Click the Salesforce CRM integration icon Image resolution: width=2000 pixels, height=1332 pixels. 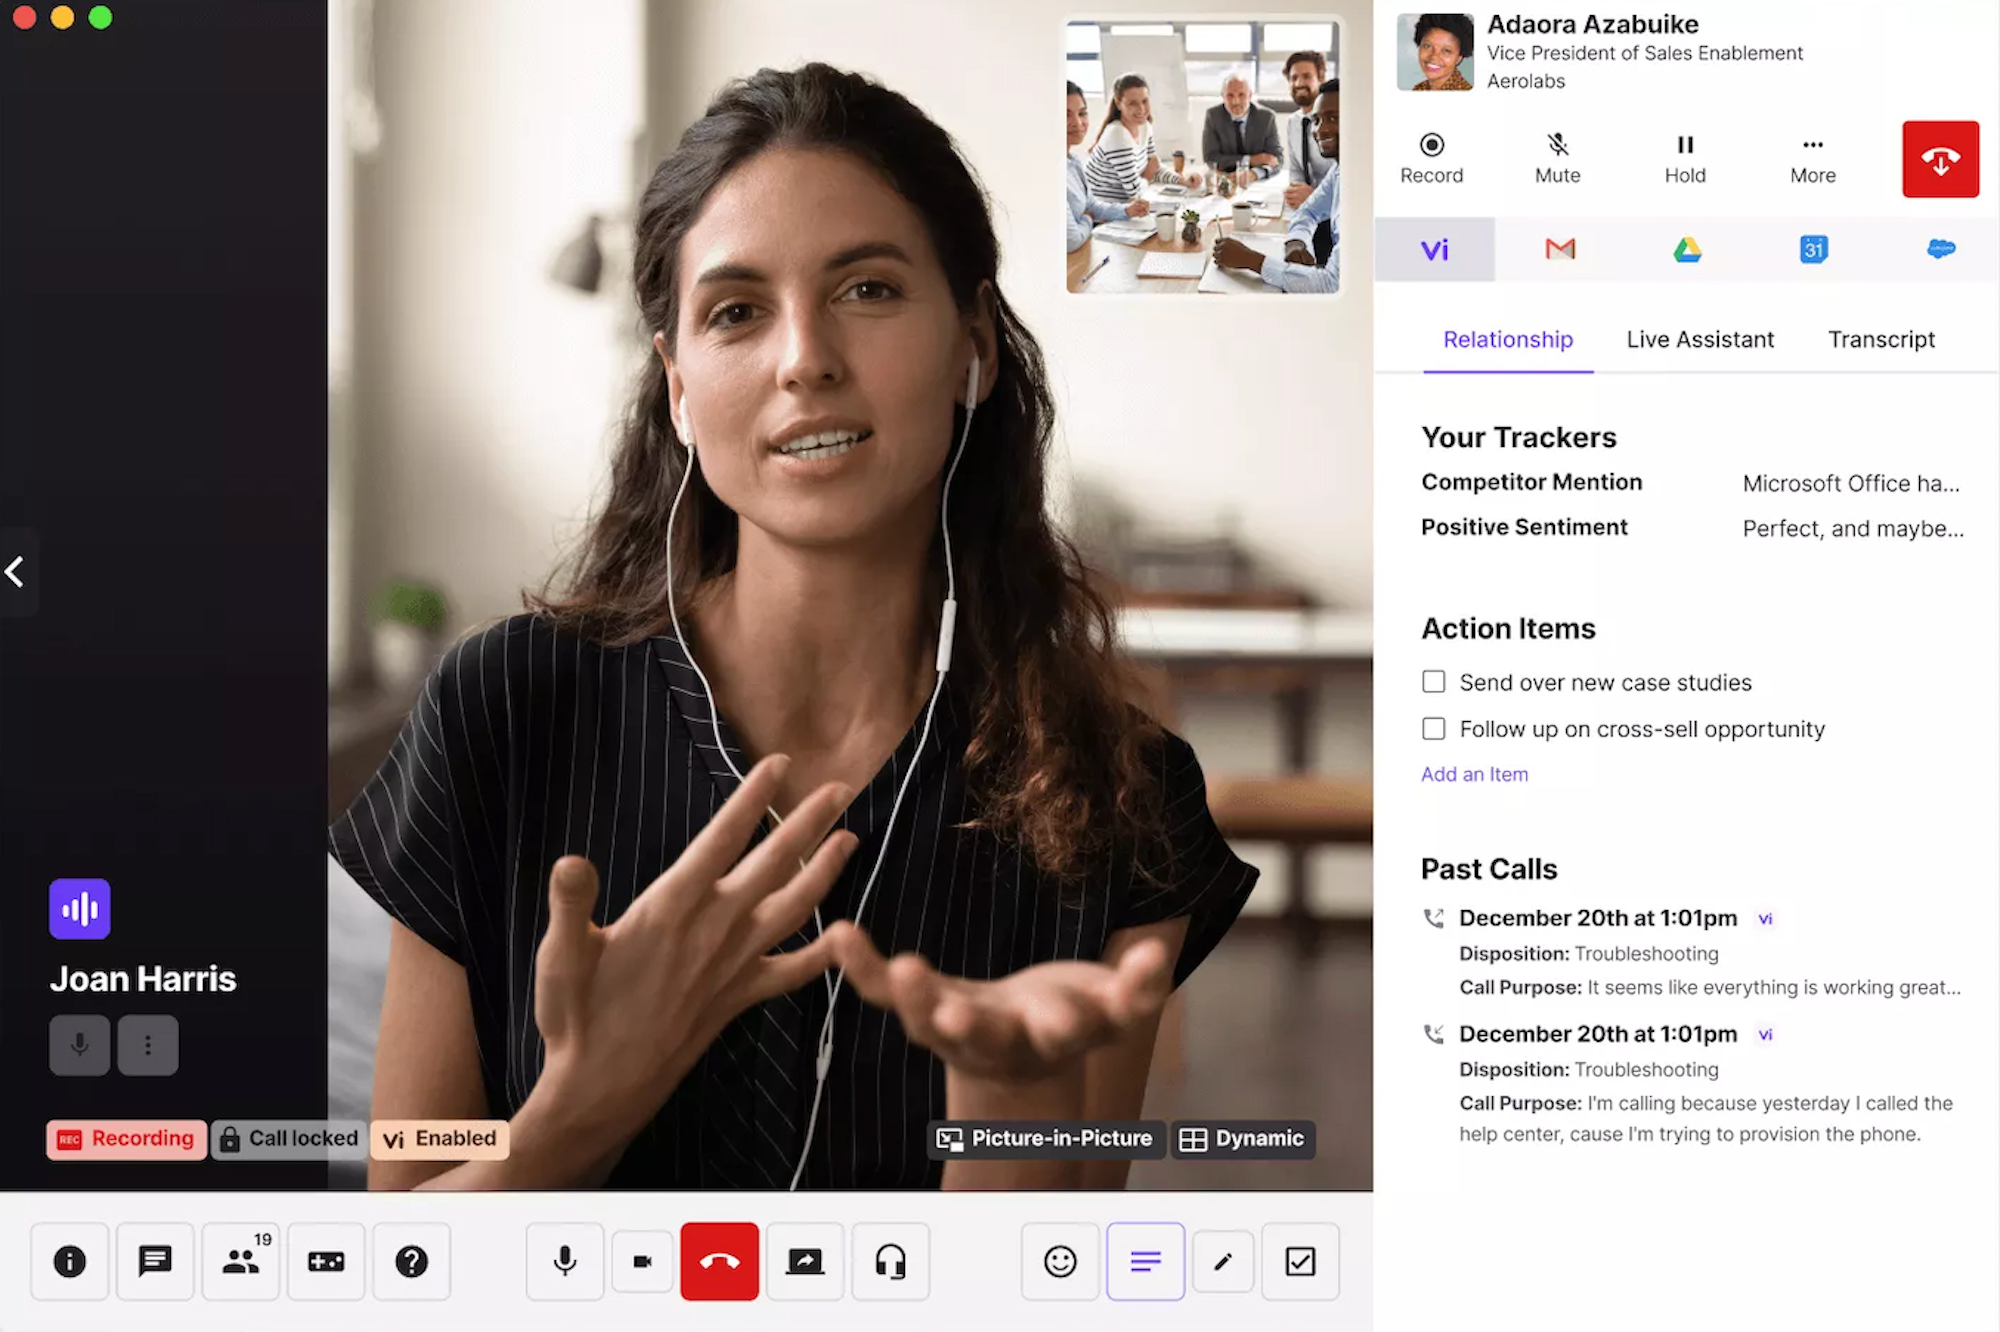click(x=1939, y=248)
